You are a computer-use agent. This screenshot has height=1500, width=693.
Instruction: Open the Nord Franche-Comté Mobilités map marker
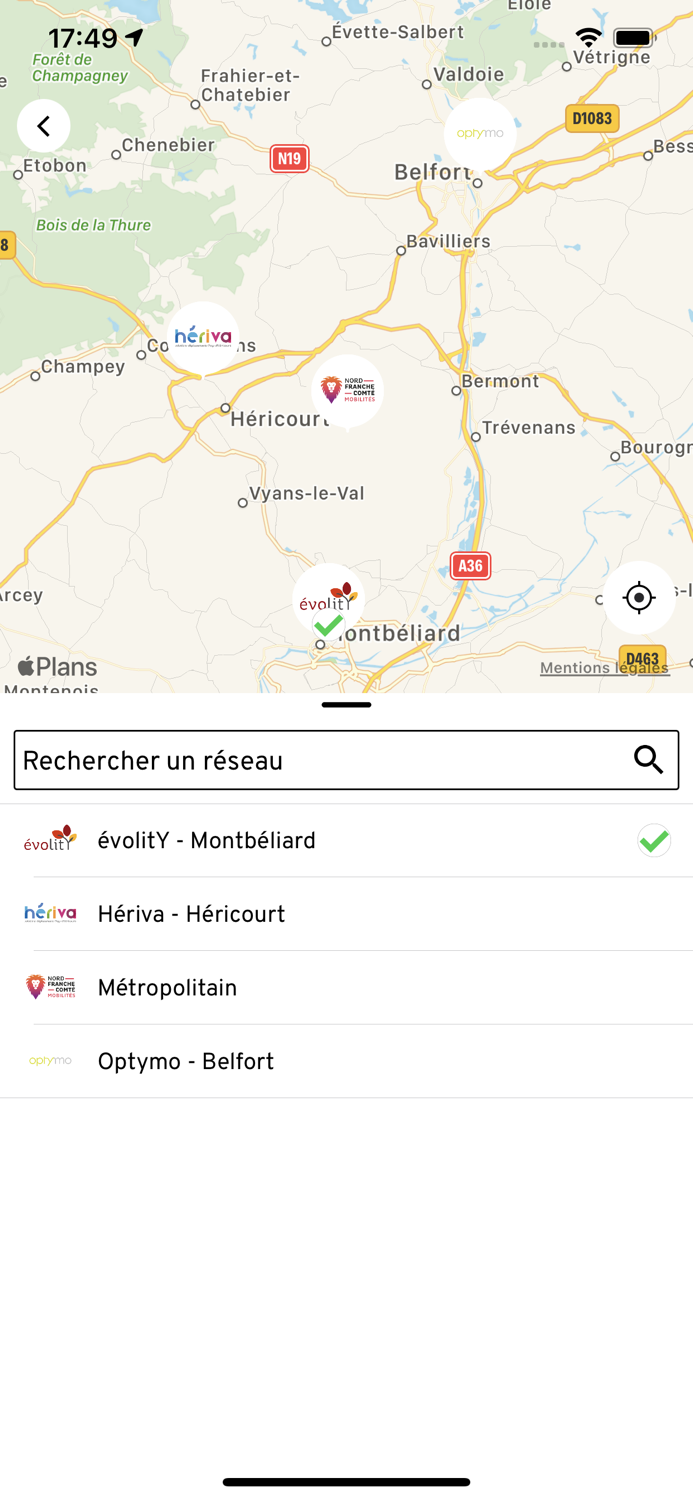pos(347,390)
